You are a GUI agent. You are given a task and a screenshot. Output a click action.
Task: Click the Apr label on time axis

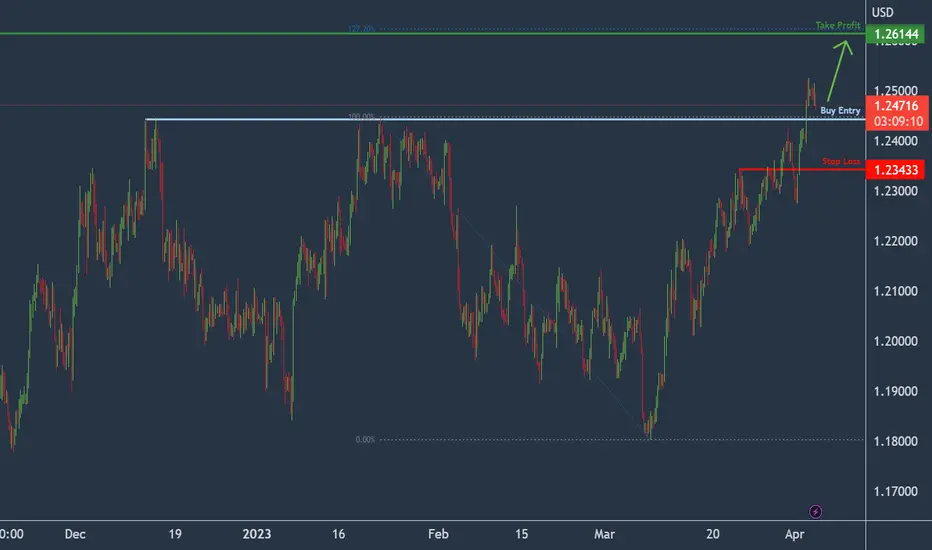[x=795, y=534]
